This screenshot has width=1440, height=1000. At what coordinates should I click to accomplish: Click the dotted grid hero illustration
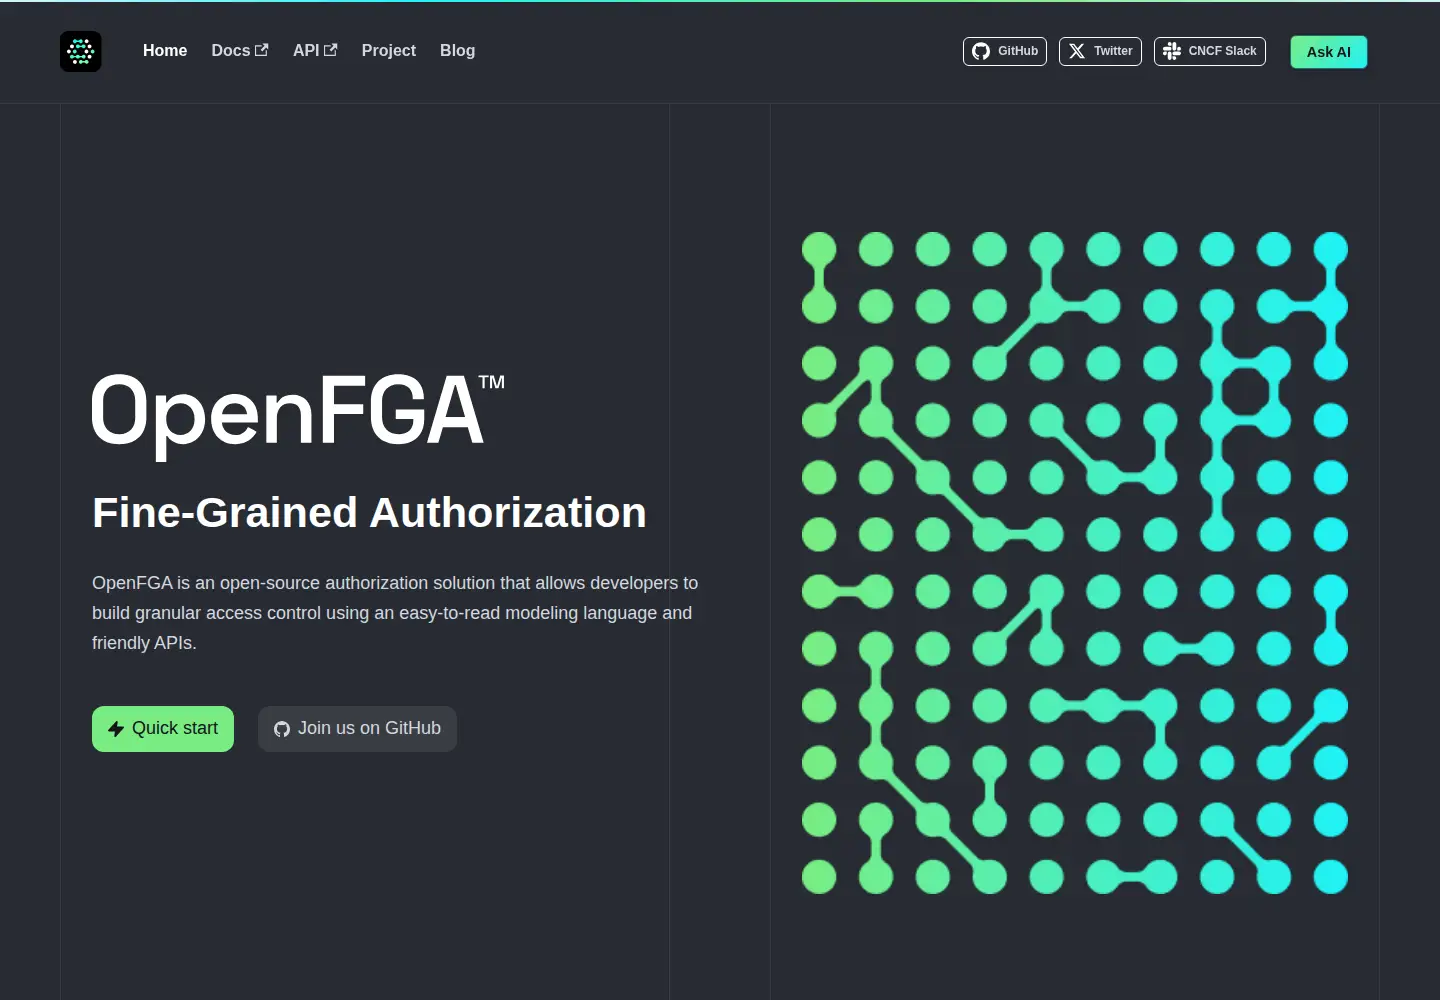point(1075,563)
